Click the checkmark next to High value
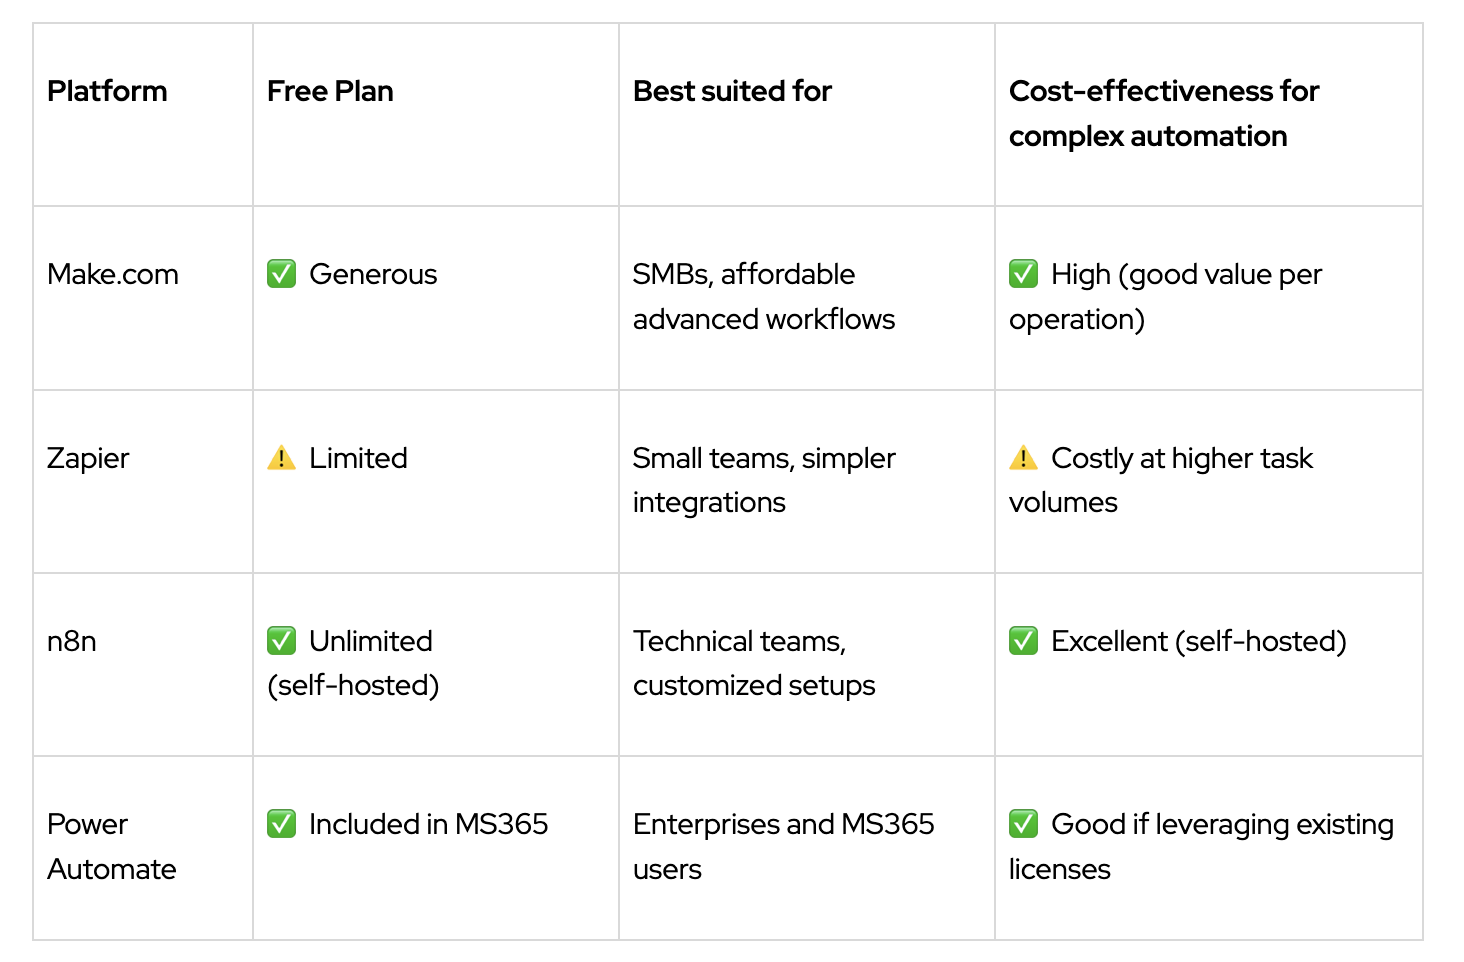This screenshot has width=1464, height=962. [1023, 274]
